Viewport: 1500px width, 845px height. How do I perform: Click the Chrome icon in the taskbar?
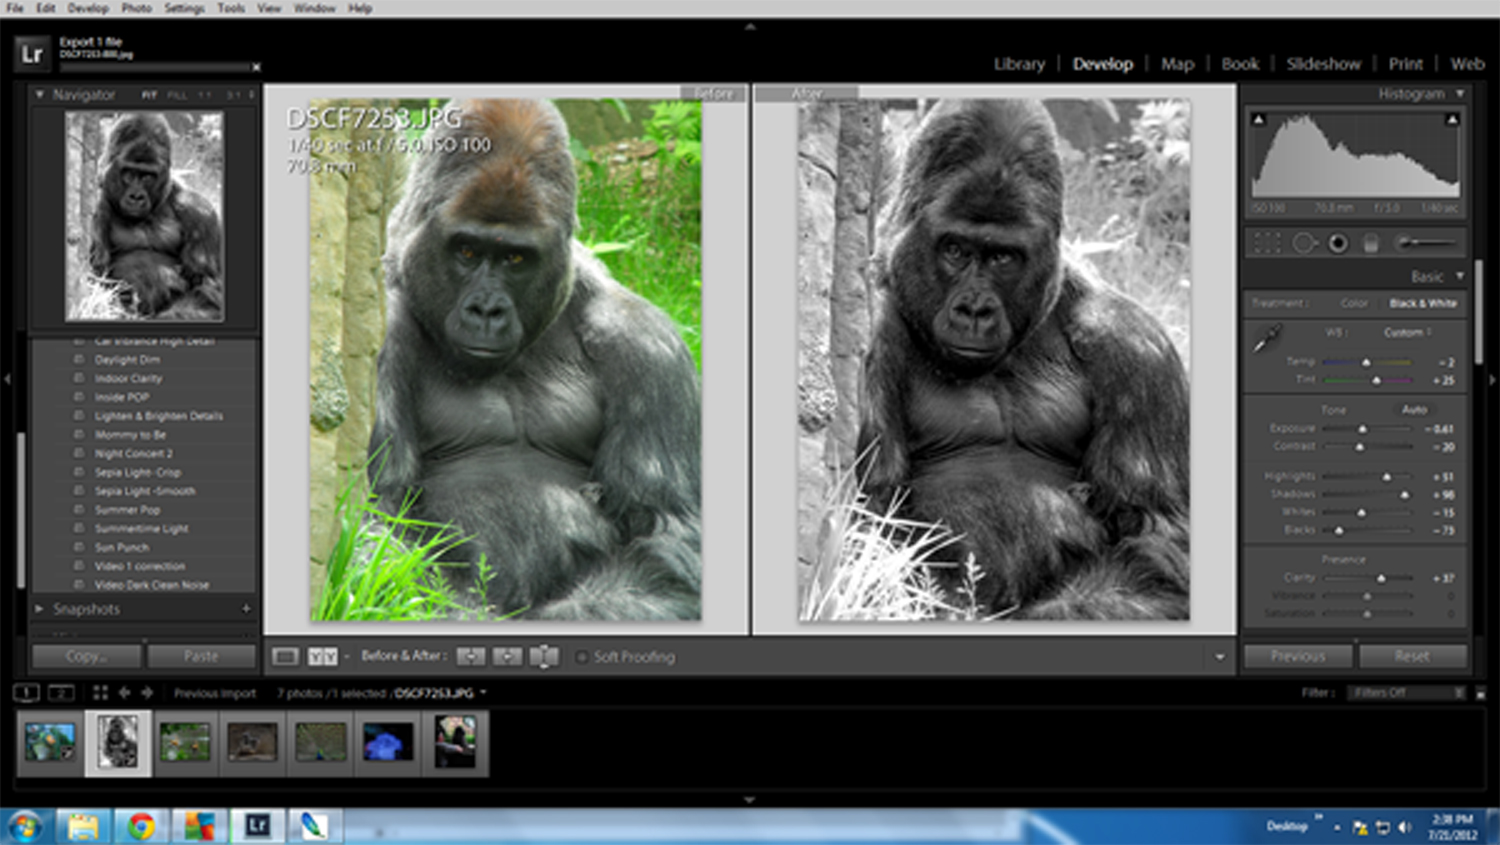click(141, 826)
